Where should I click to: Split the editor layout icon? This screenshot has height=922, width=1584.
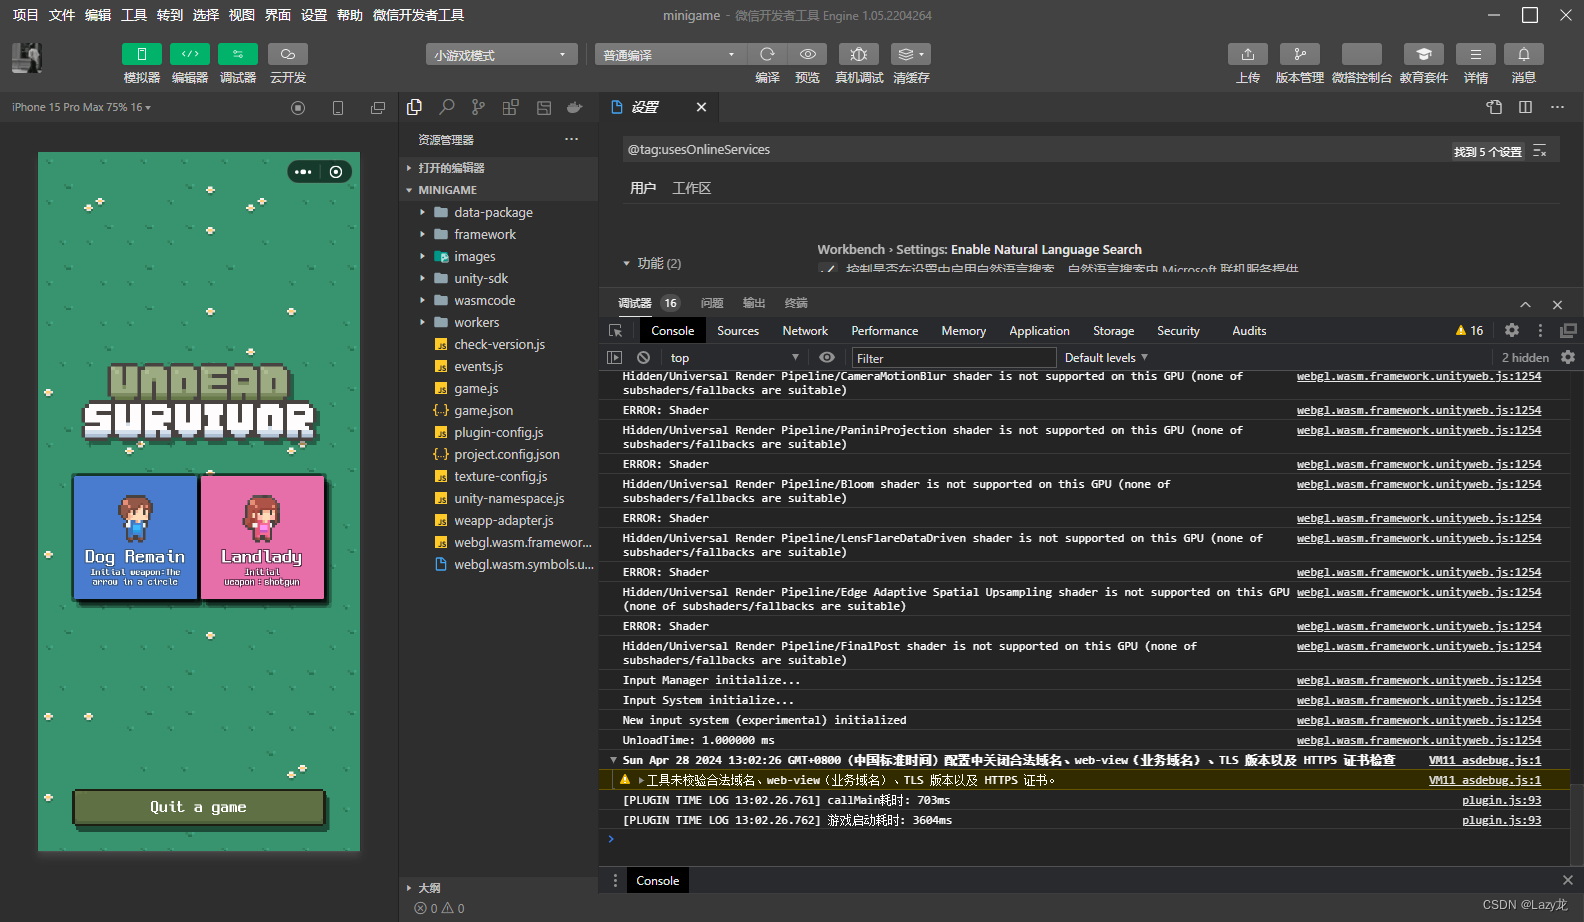[x=1525, y=107]
